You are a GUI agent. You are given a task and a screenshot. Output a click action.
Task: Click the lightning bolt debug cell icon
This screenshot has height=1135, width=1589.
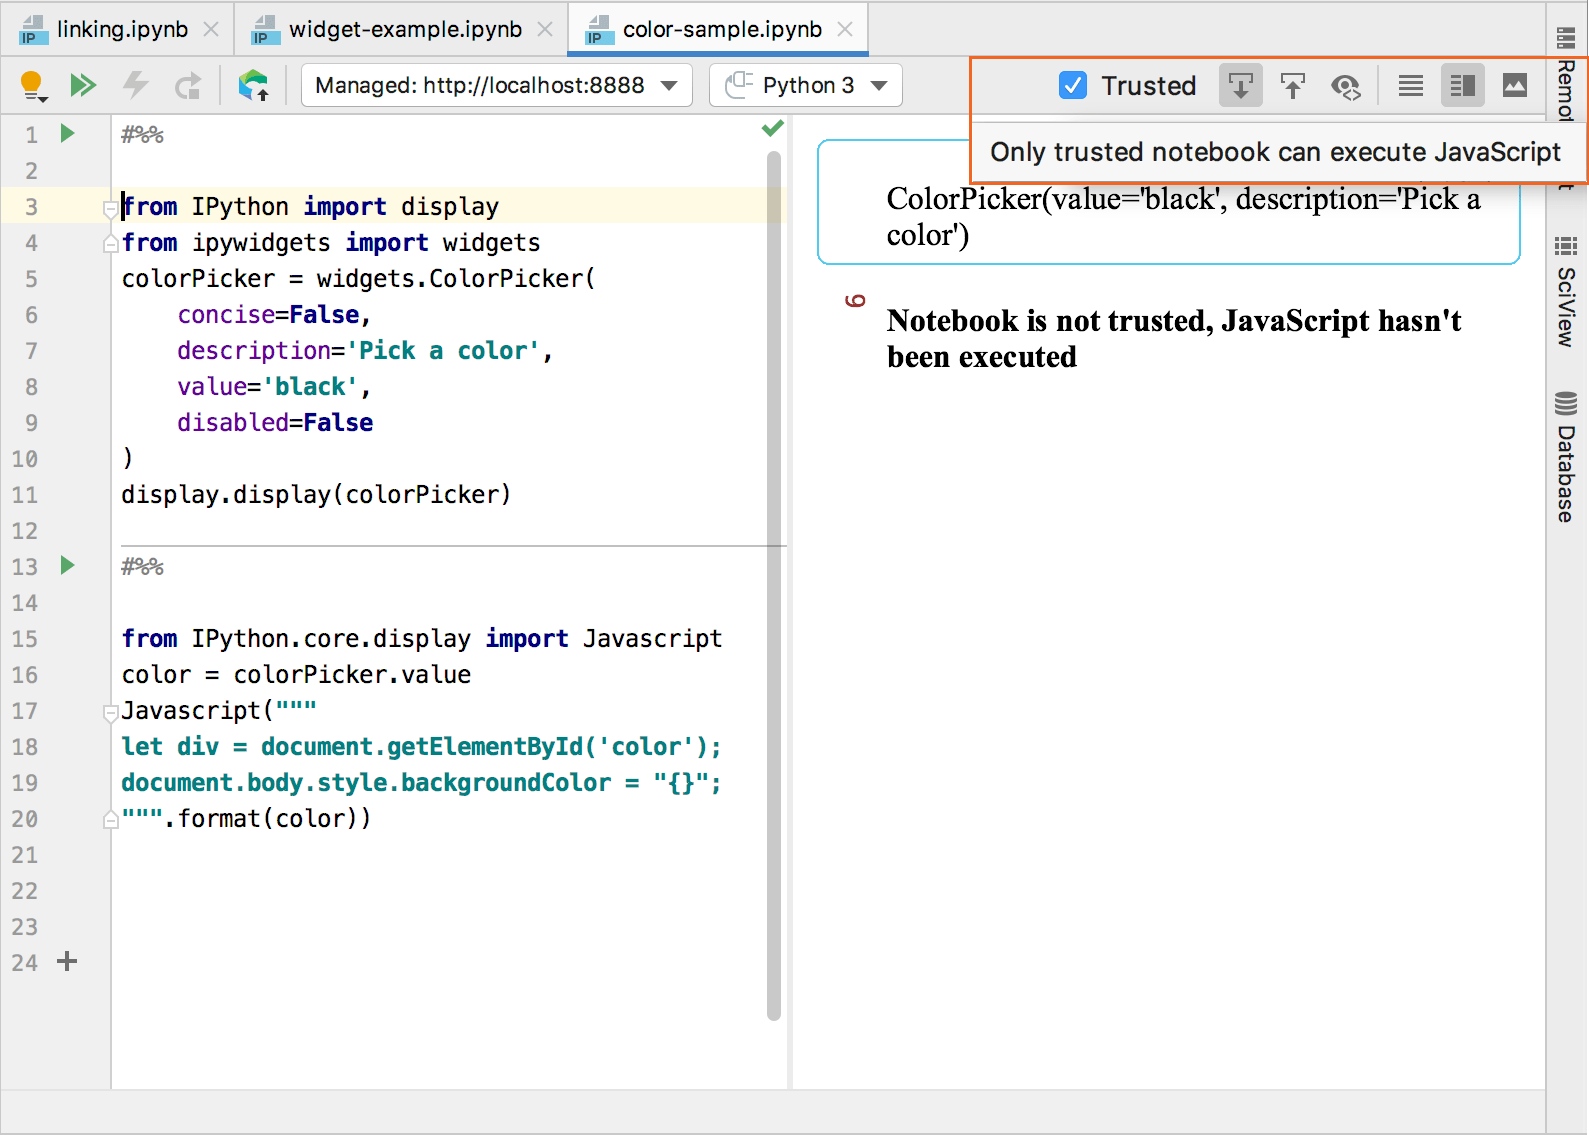135,86
